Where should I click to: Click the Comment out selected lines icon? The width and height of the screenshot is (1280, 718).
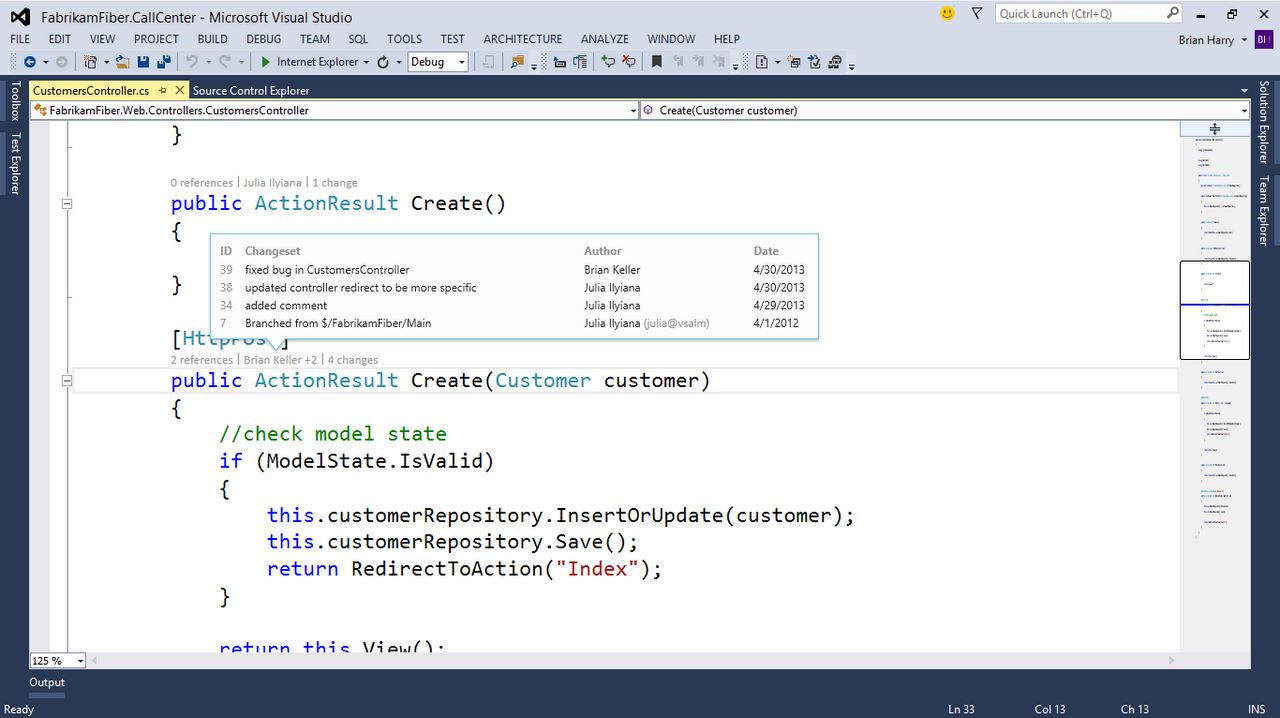(559, 62)
